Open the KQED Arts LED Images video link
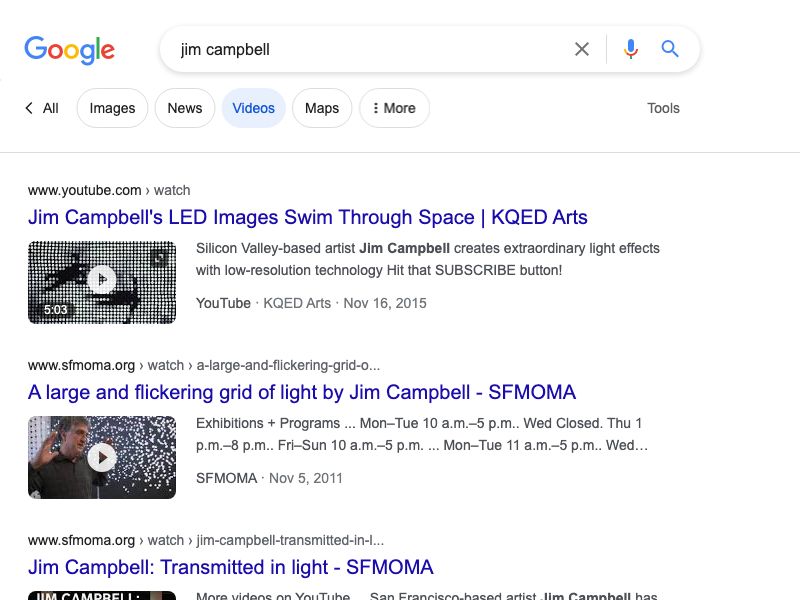 pyautogui.click(x=308, y=217)
